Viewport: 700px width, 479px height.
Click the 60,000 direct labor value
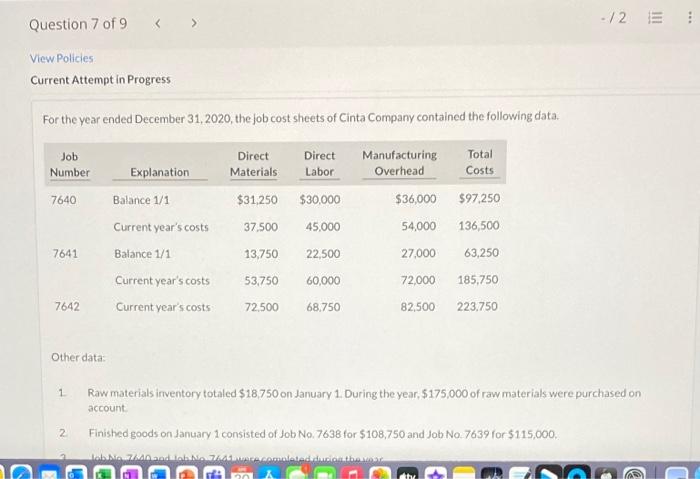tap(323, 281)
